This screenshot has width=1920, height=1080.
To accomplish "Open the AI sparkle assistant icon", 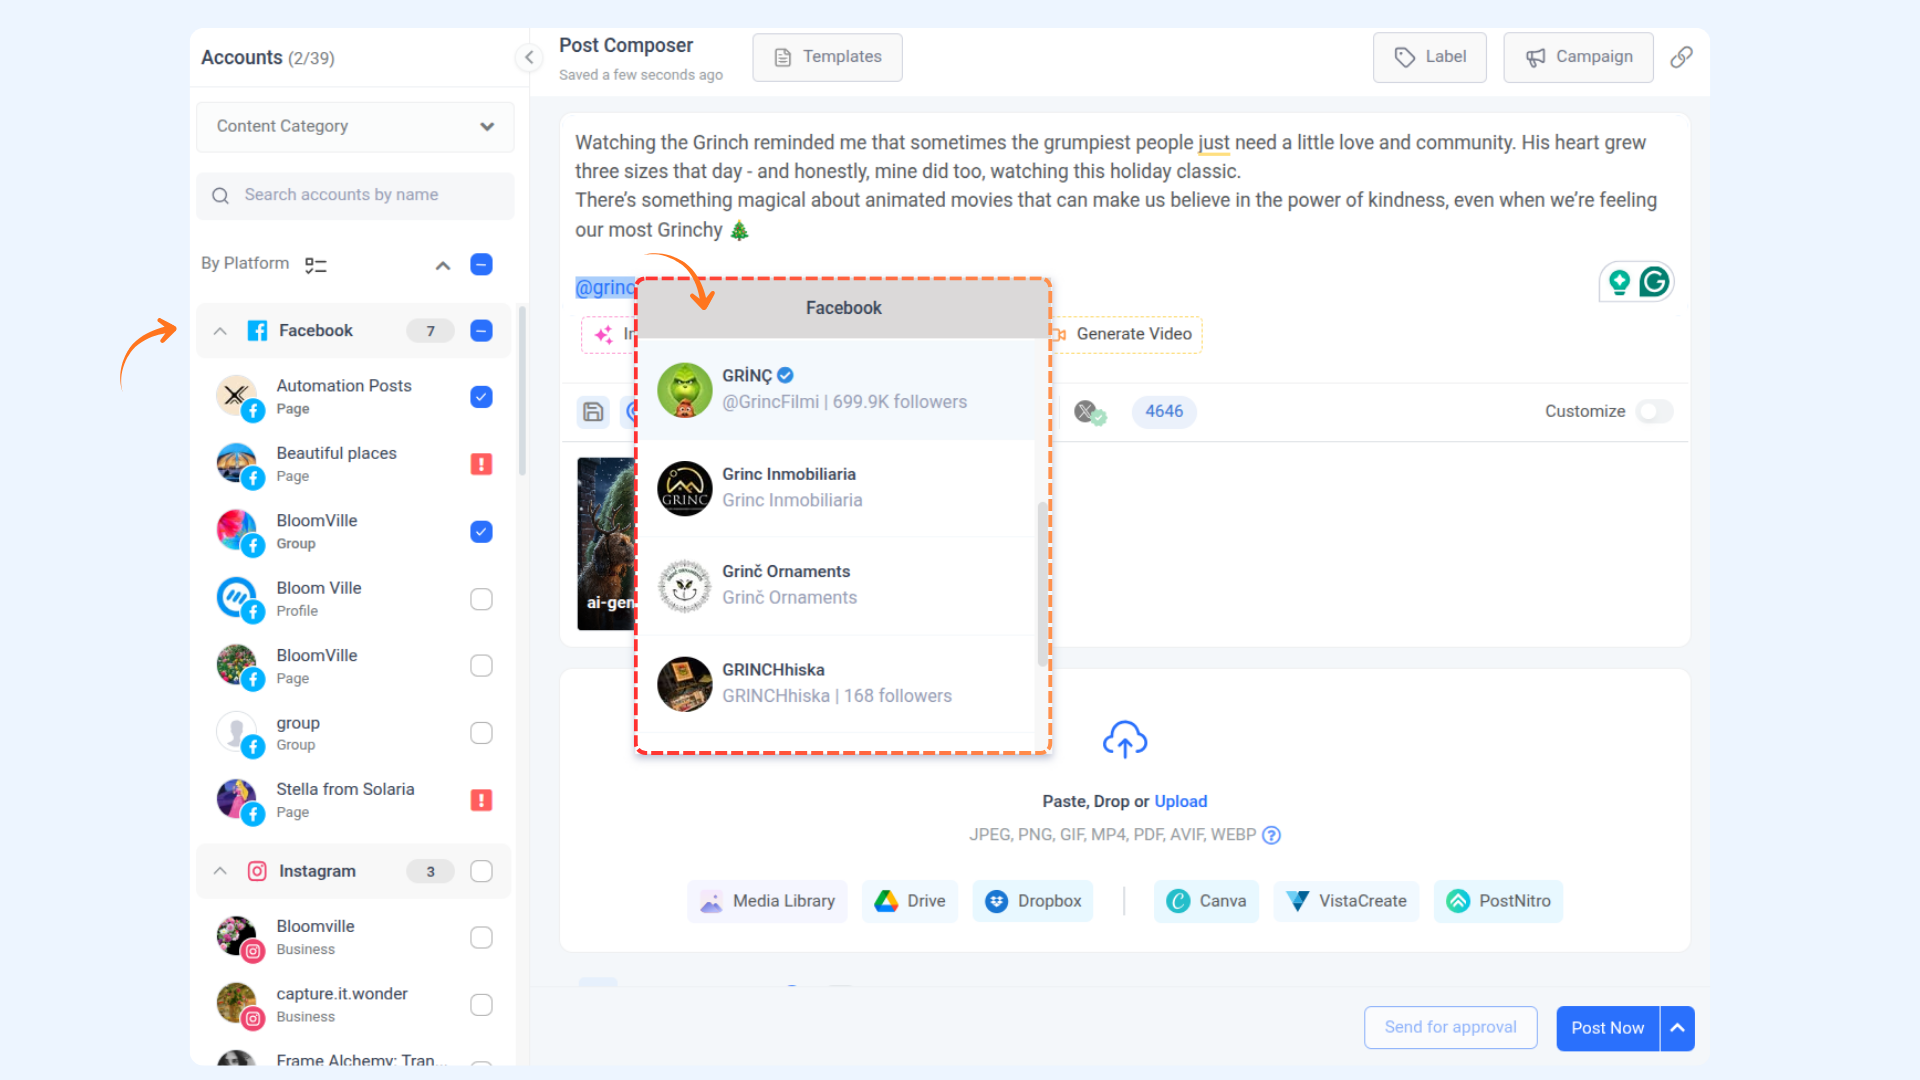I will point(603,334).
